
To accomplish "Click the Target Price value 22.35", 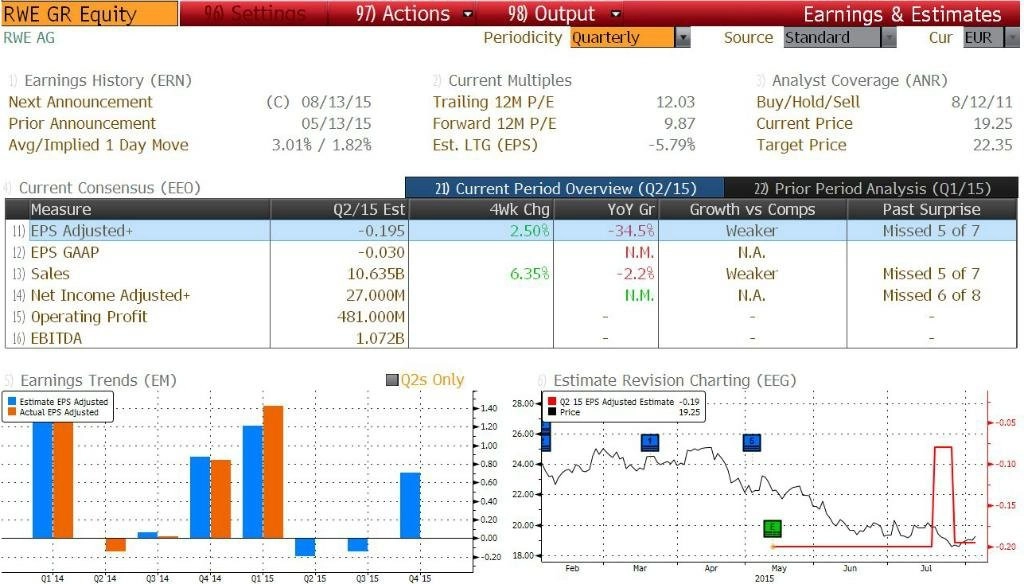I will [993, 145].
